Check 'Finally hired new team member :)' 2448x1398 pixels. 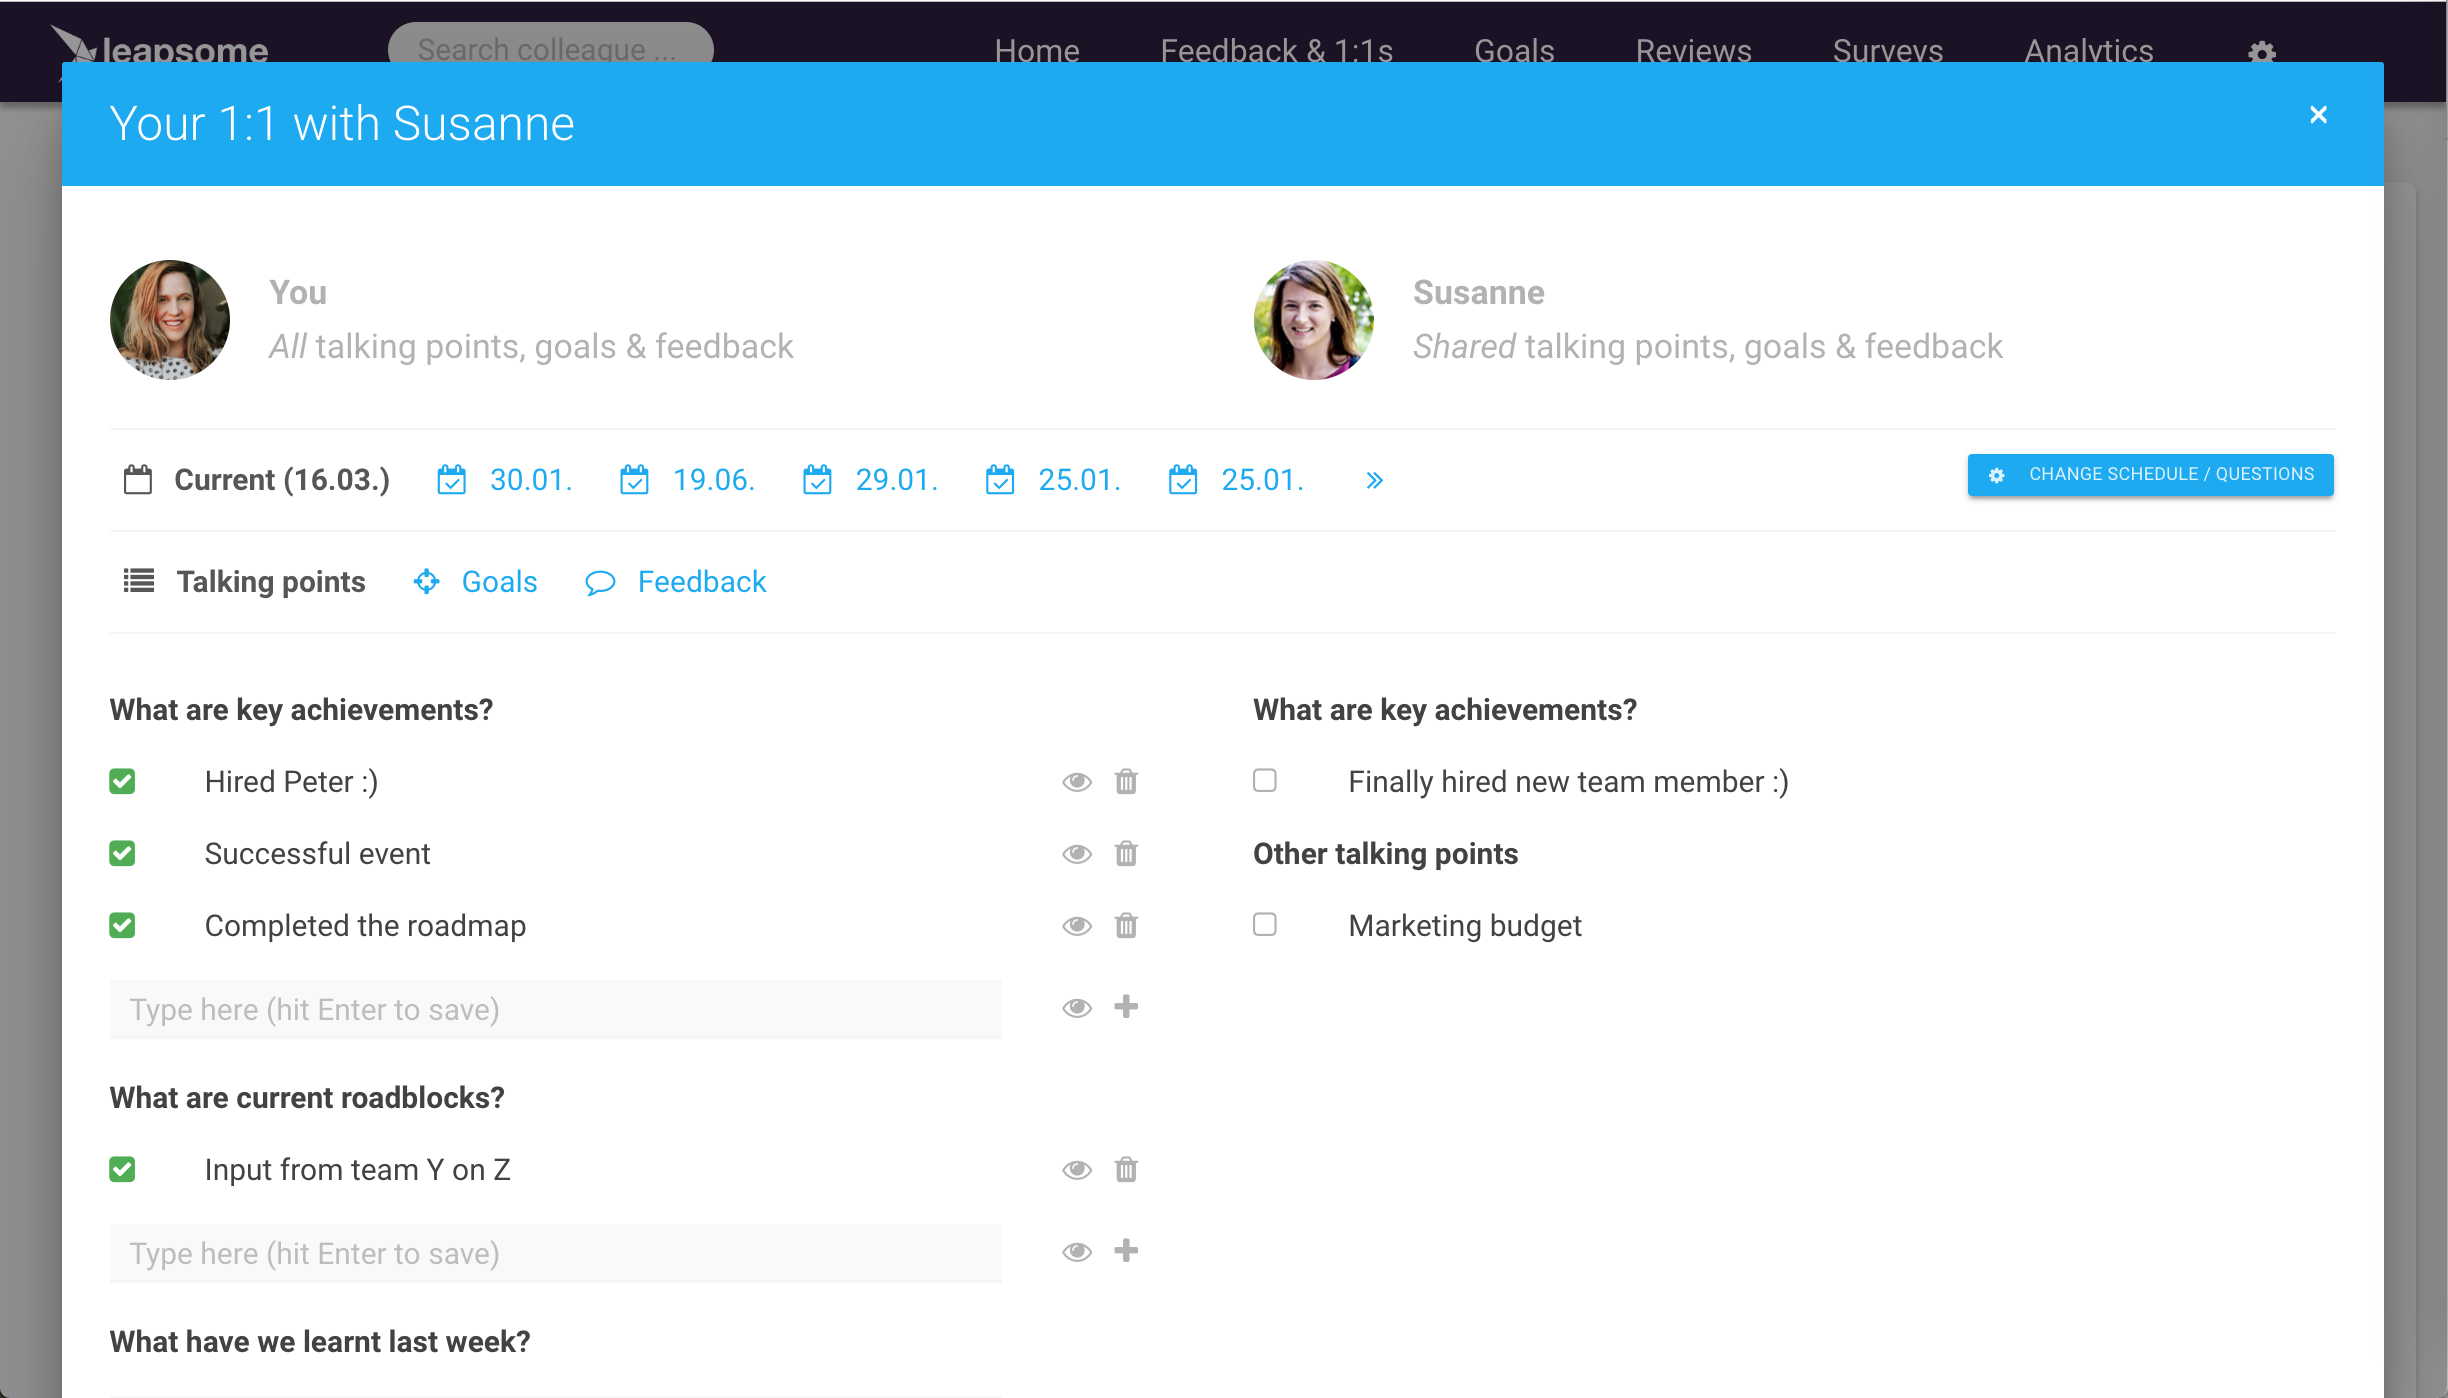pyautogui.click(x=1265, y=780)
